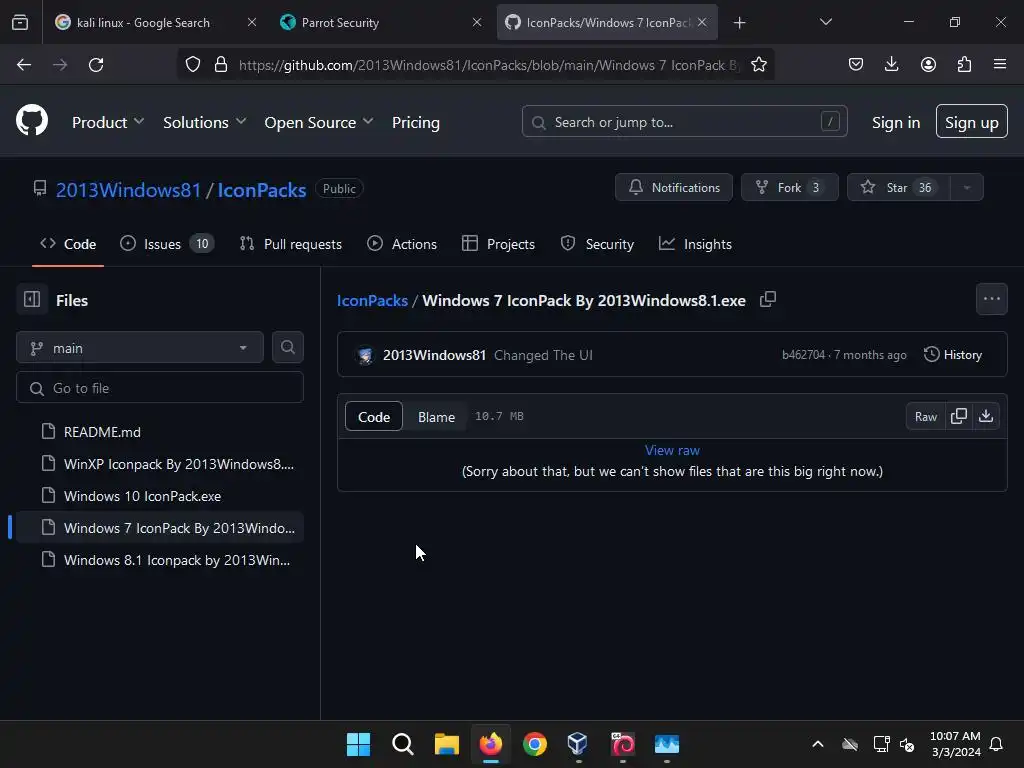Click the Notifications button

point(673,187)
